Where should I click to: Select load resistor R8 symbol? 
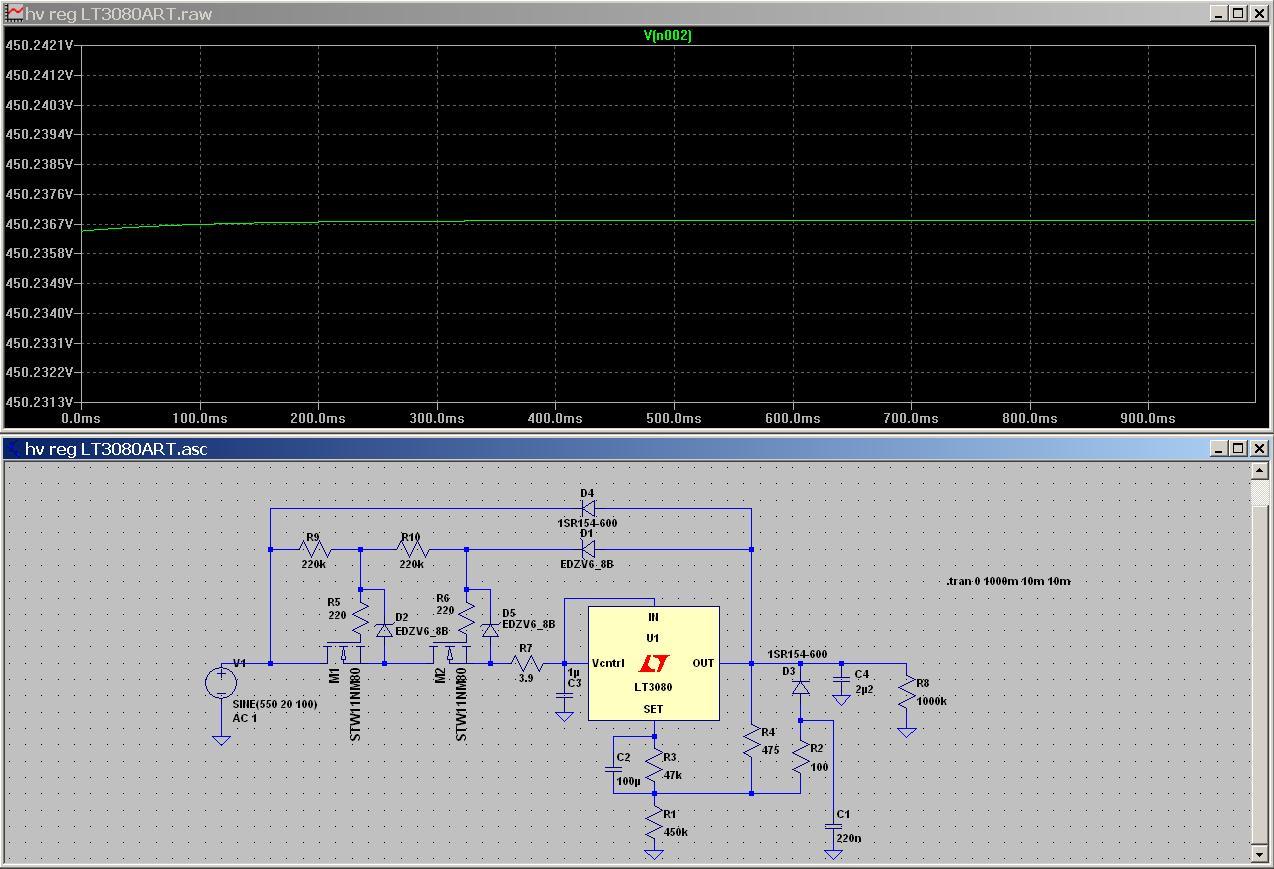coord(906,694)
